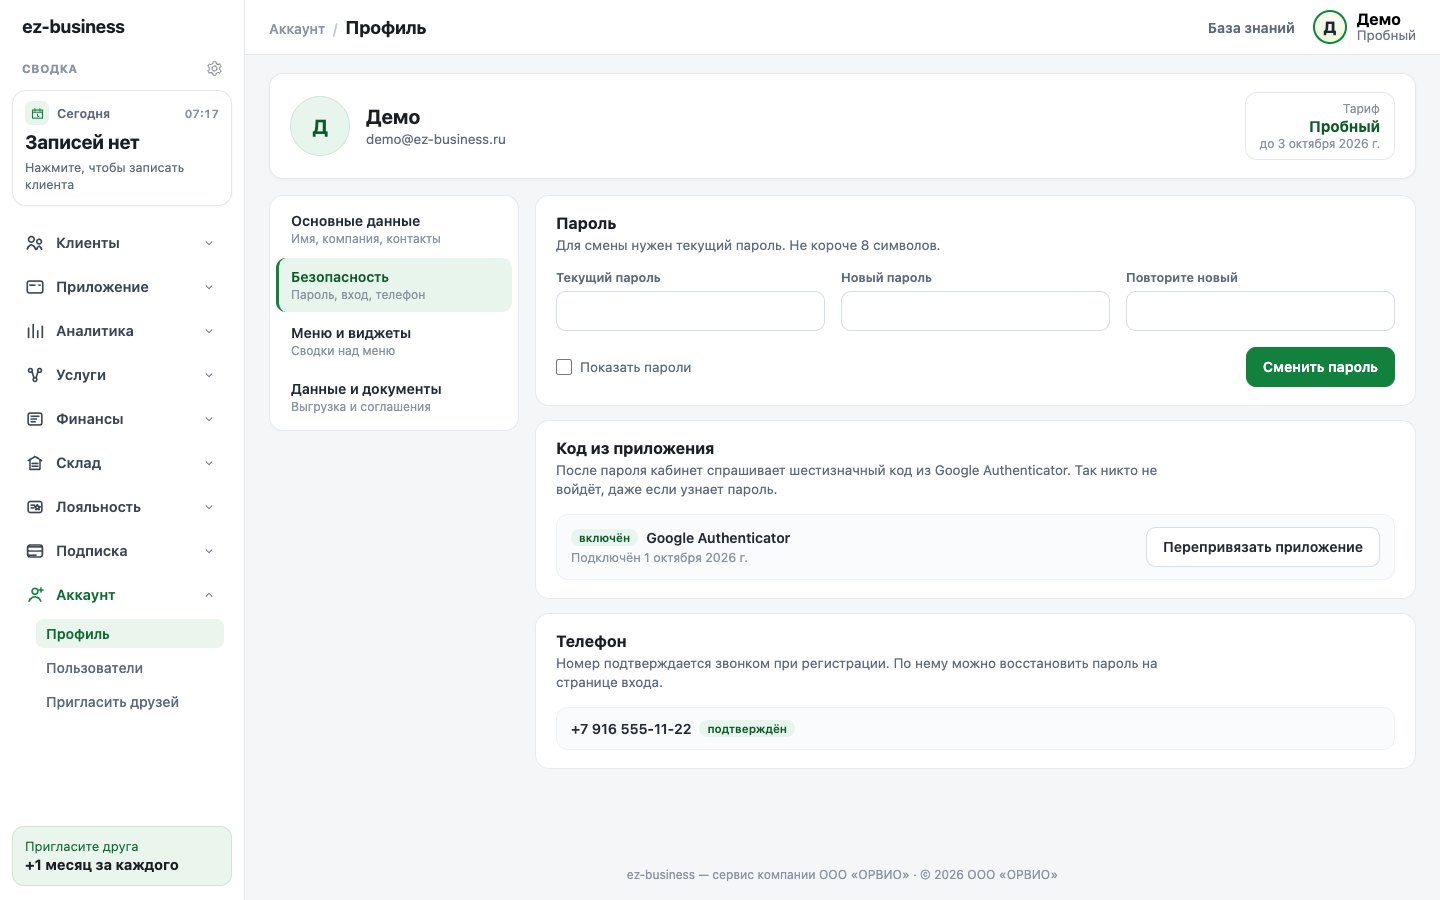Click the Финансы ledger icon
The width and height of the screenshot is (1440, 900).
click(x=35, y=419)
